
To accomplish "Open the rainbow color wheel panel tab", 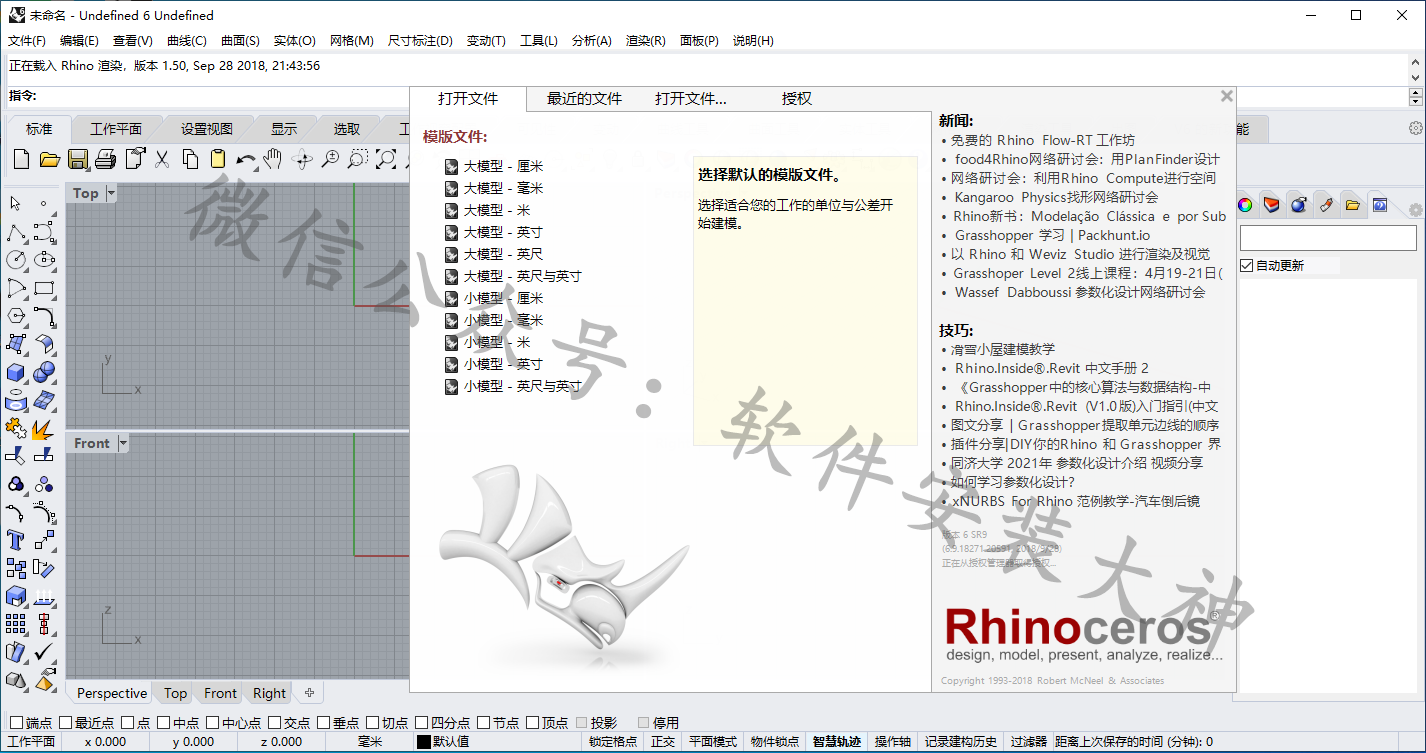I will pyautogui.click(x=1245, y=205).
